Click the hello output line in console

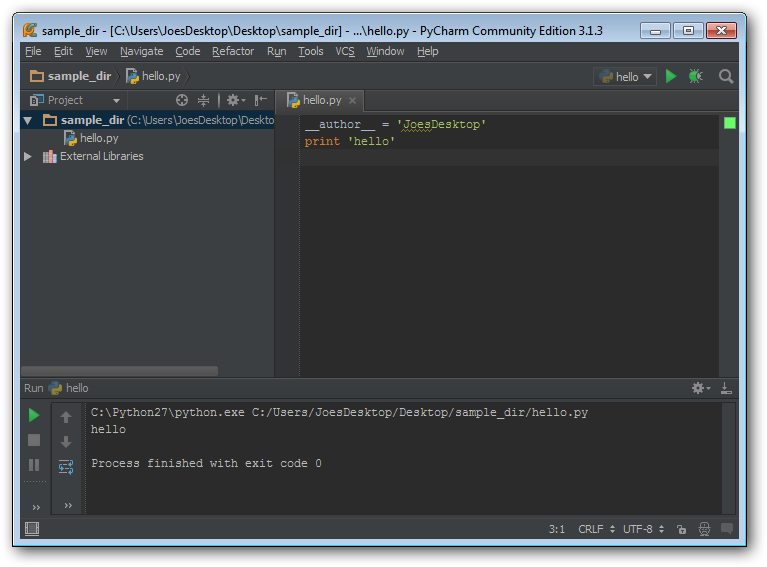point(109,430)
